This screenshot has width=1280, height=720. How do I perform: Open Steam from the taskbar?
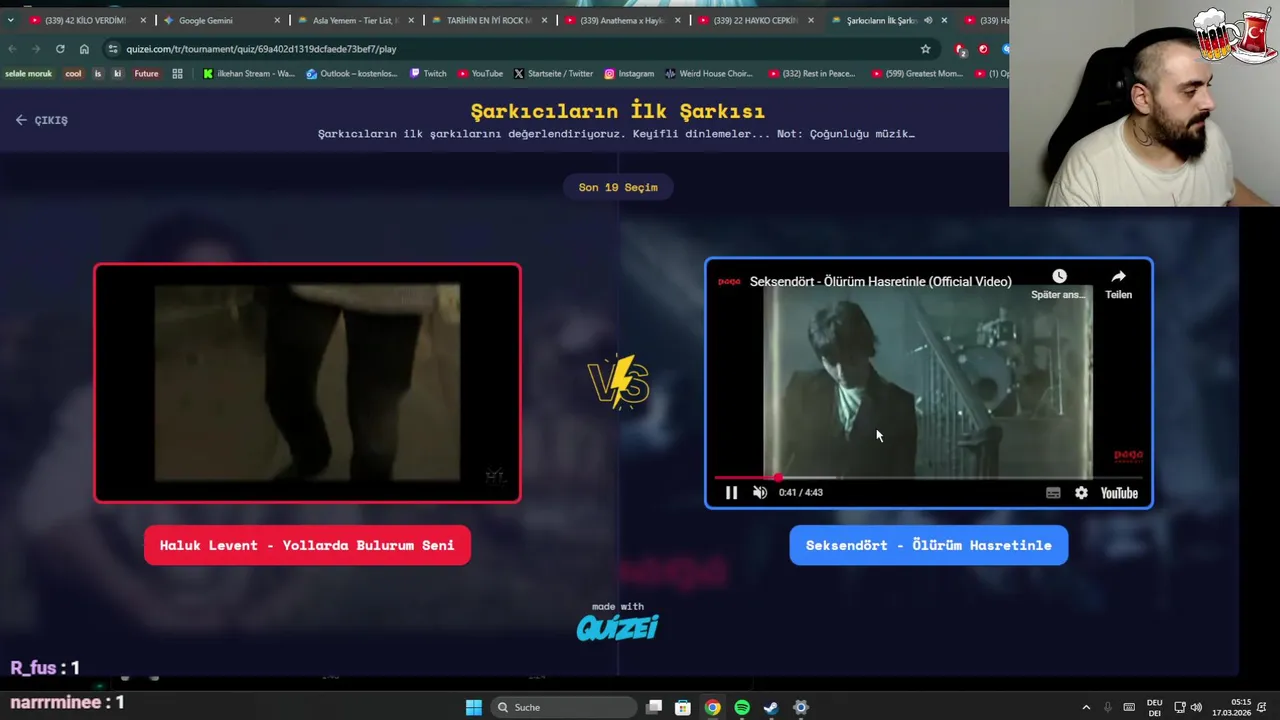click(x=771, y=707)
